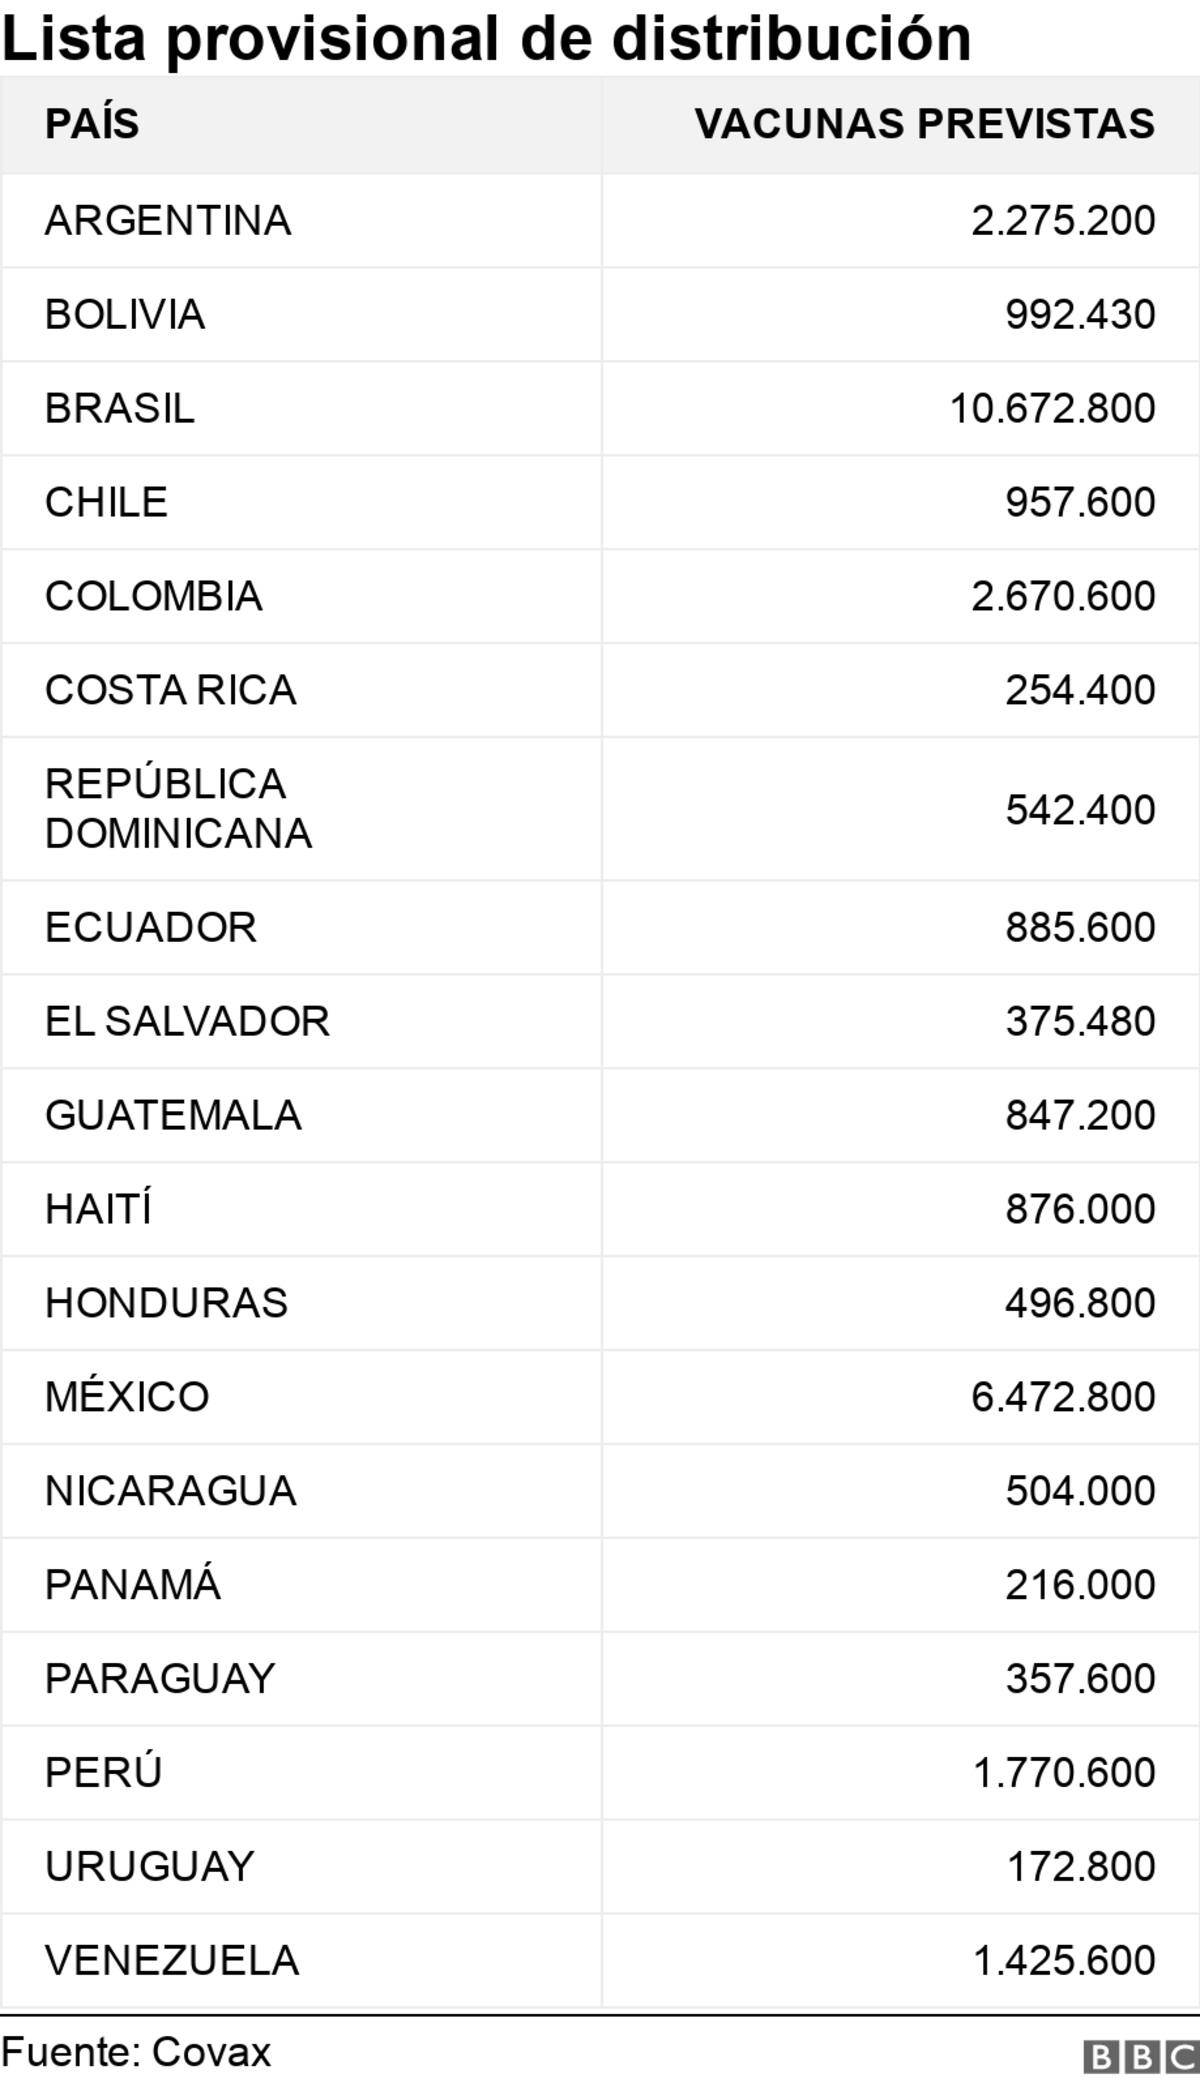Select Panamá's 216.000 value
Image resolution: width=1200 pixels, height=2087 pixels.
click(1081, 1584)
